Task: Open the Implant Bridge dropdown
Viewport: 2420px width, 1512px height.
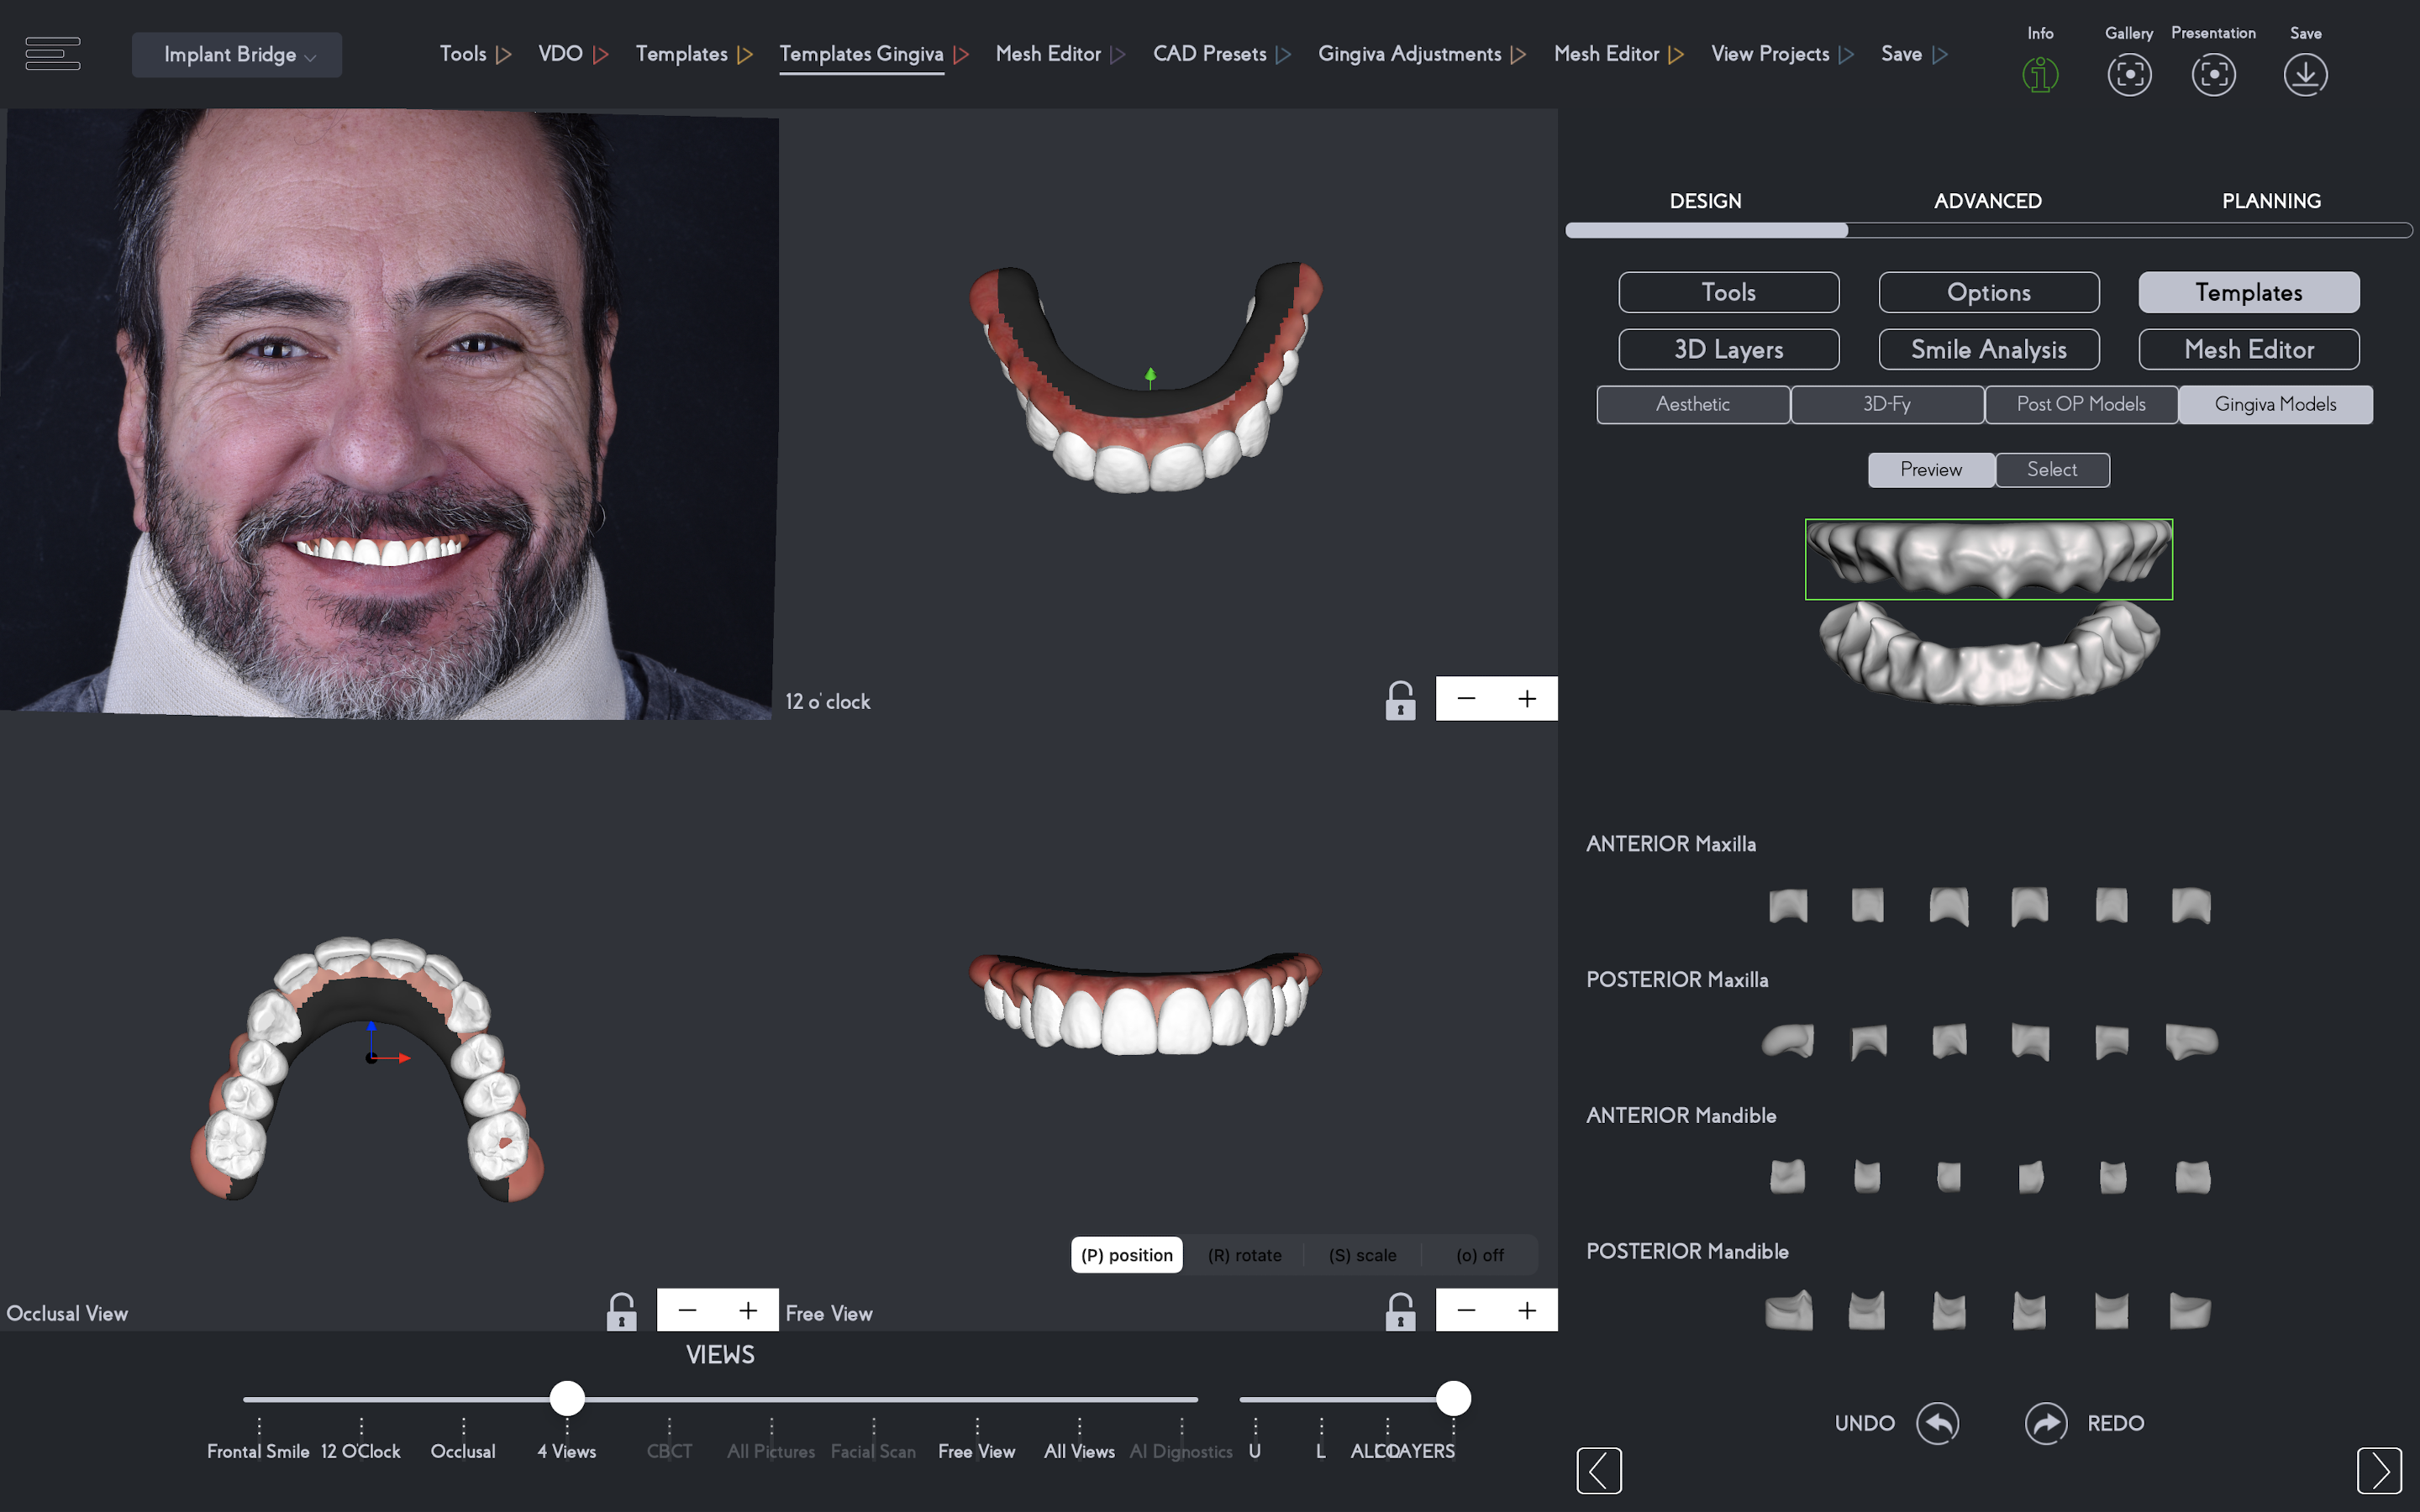Action: (237, 55)
